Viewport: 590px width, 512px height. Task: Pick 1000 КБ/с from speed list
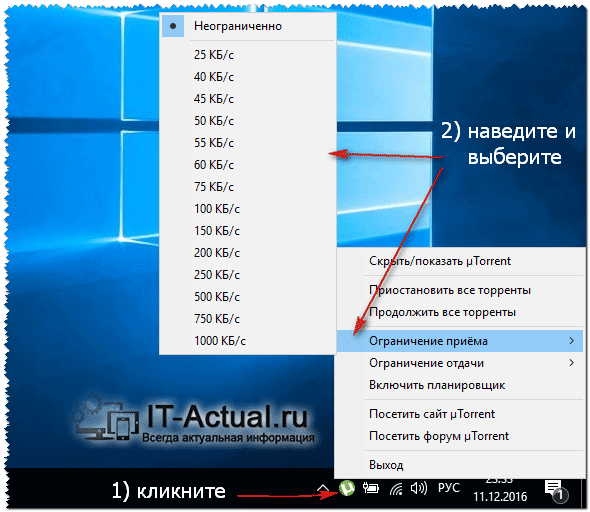[248, 341]
